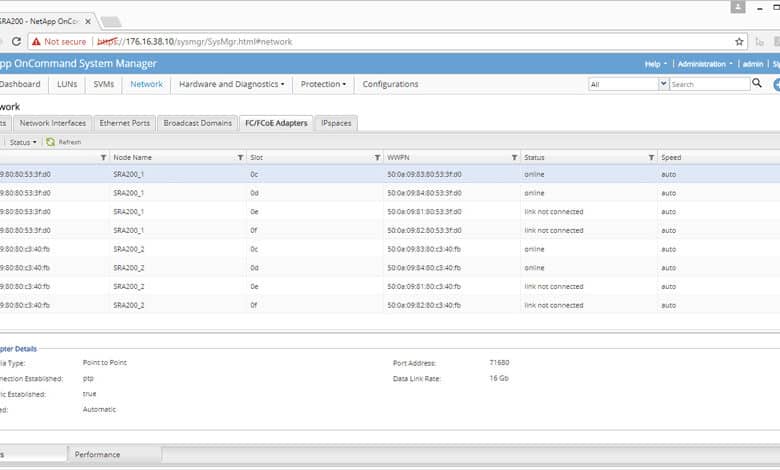The height and width of the screenshot is (470, 780).
Task: Click the Refresh label in the toolbar
Action: click(x=70, y=142)
